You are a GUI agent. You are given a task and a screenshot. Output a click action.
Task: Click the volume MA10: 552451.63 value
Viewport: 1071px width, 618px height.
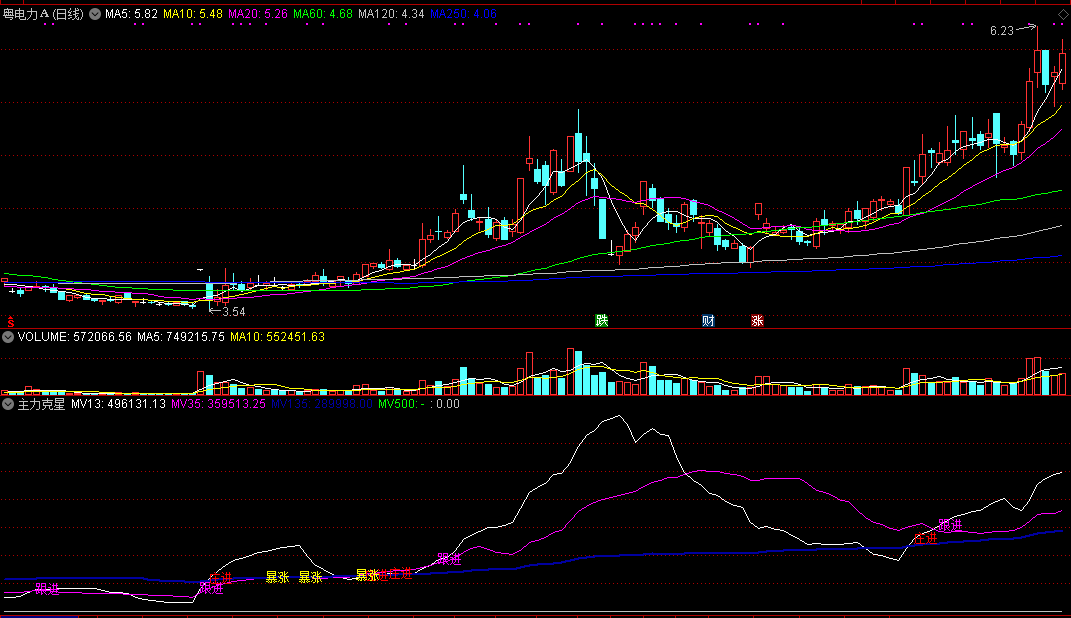[x=277, y=337]
